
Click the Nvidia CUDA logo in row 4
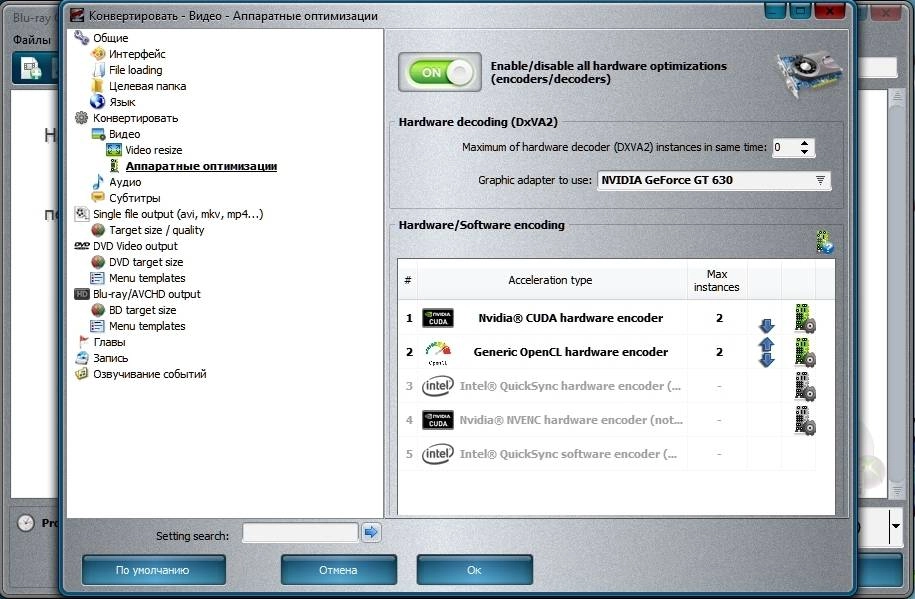438,420
